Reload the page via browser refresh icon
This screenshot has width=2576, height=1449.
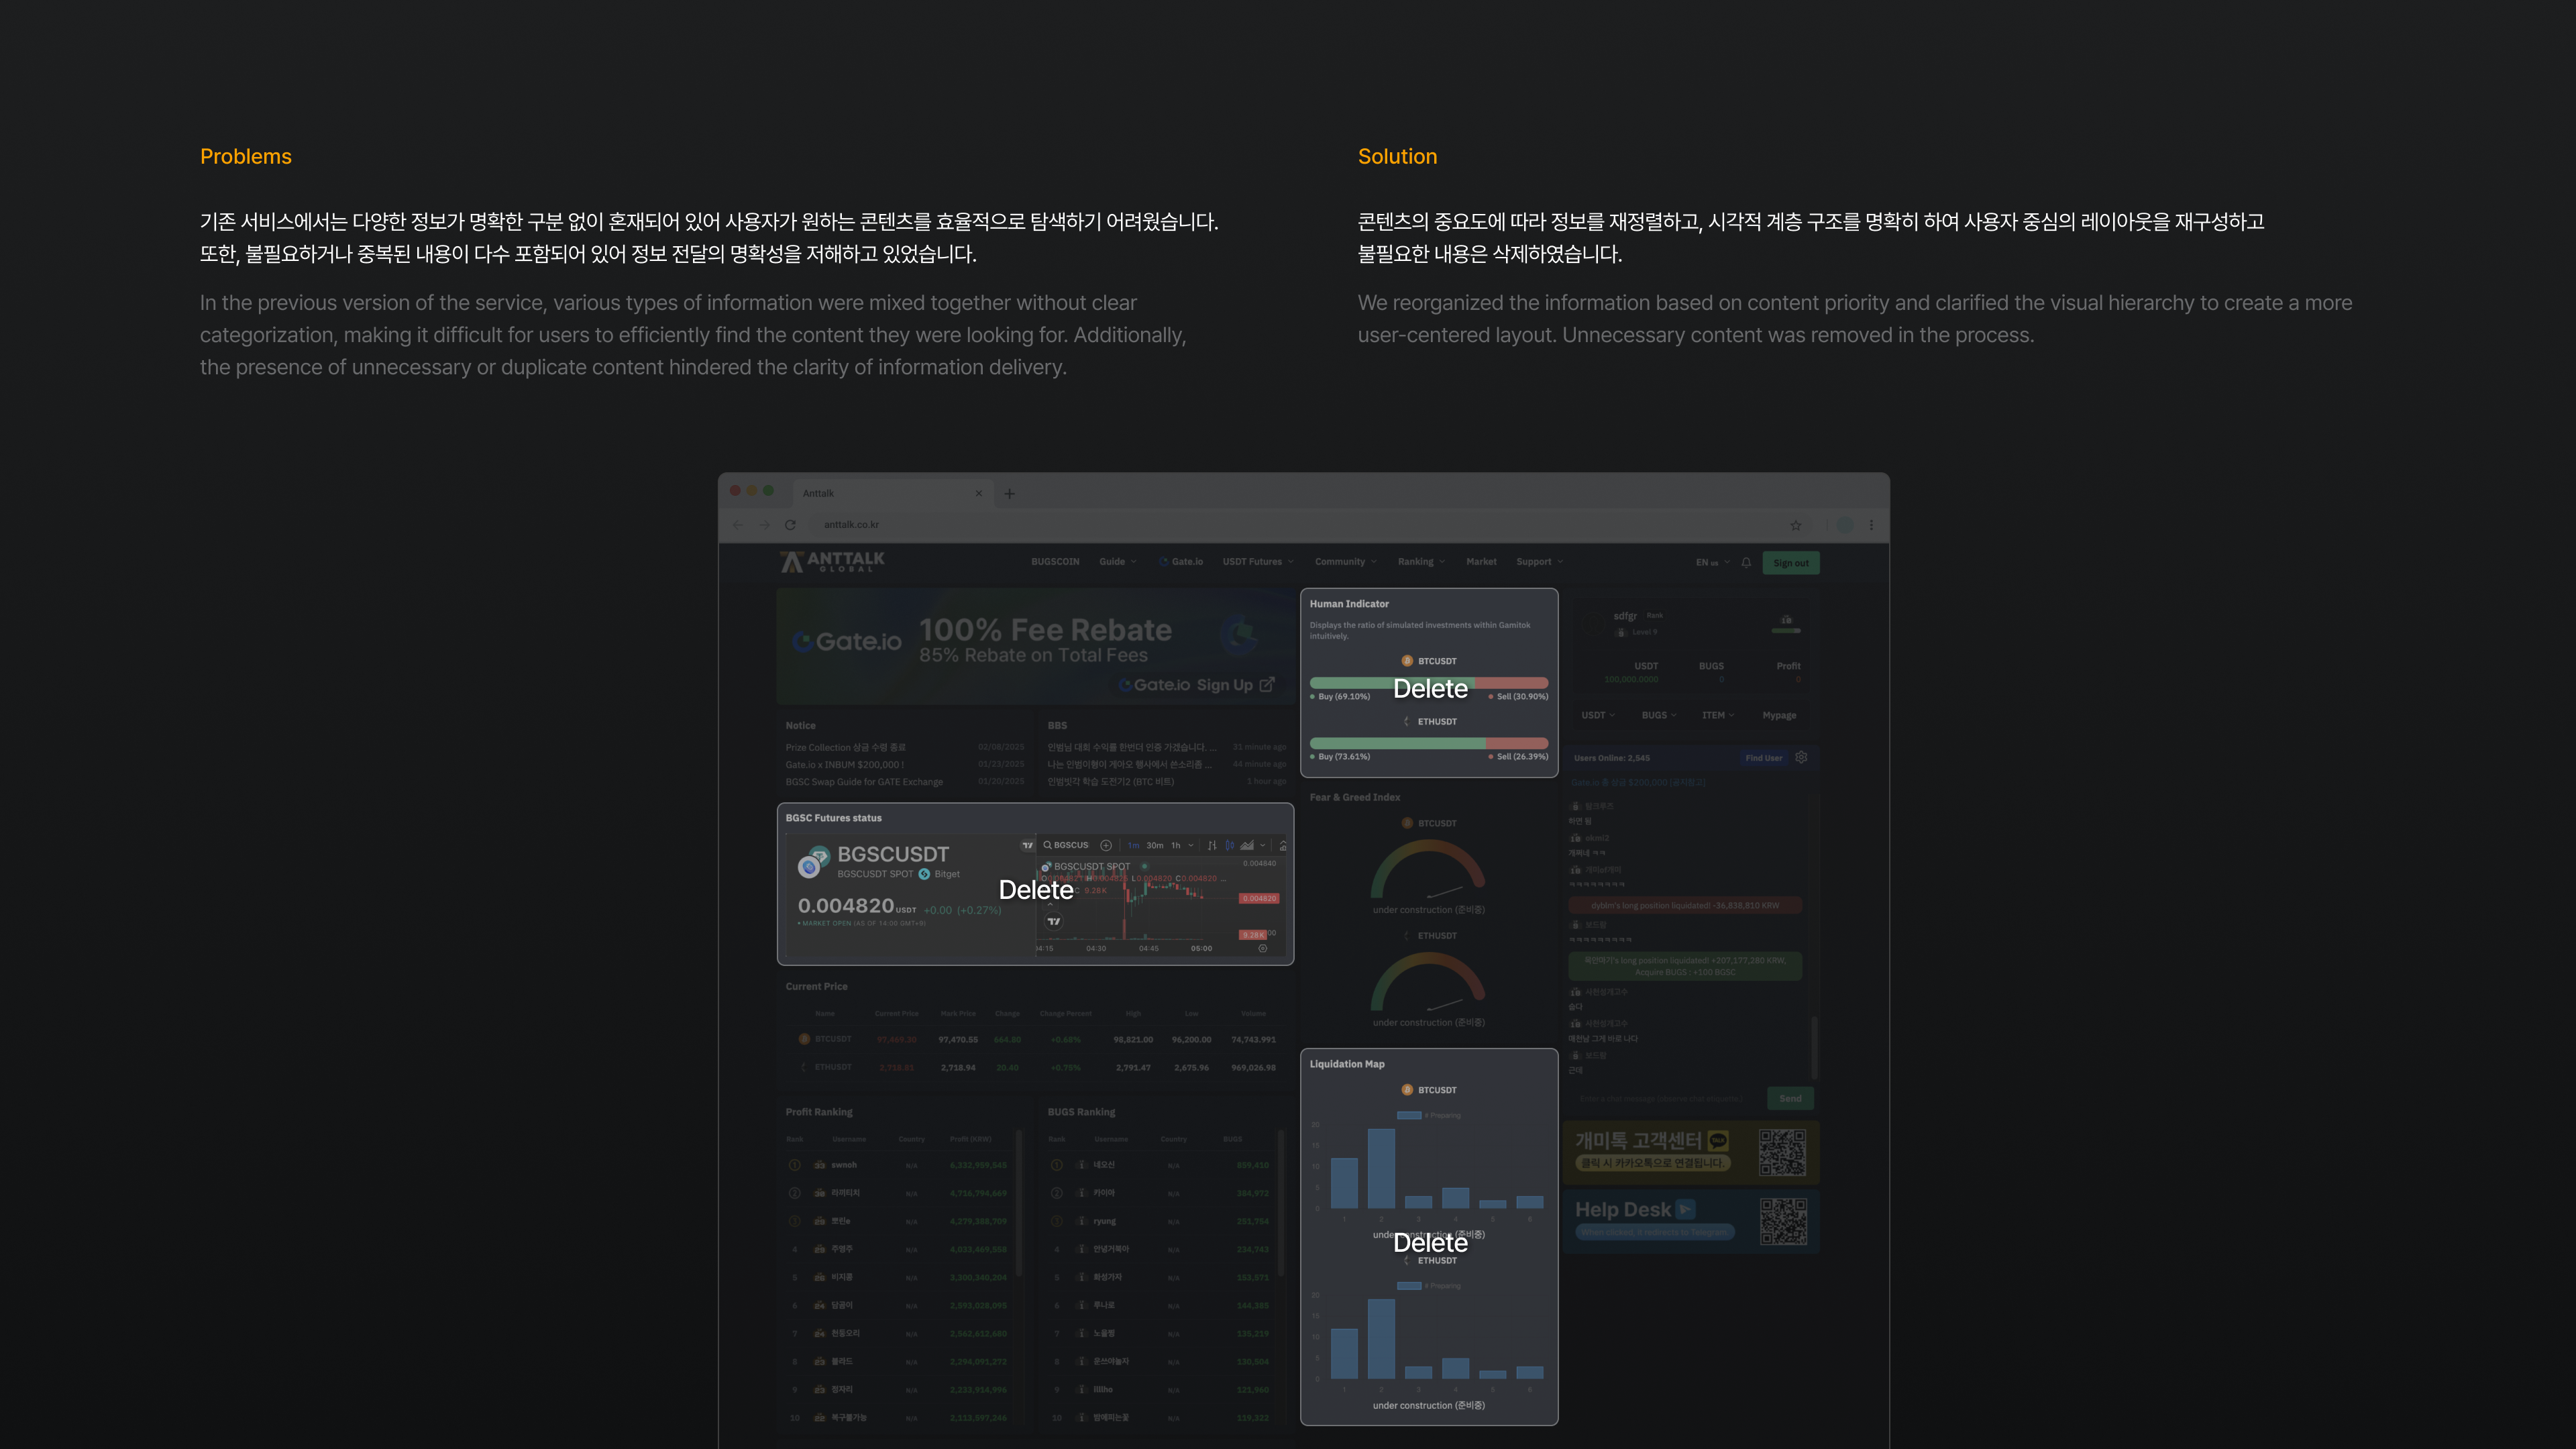790,525
